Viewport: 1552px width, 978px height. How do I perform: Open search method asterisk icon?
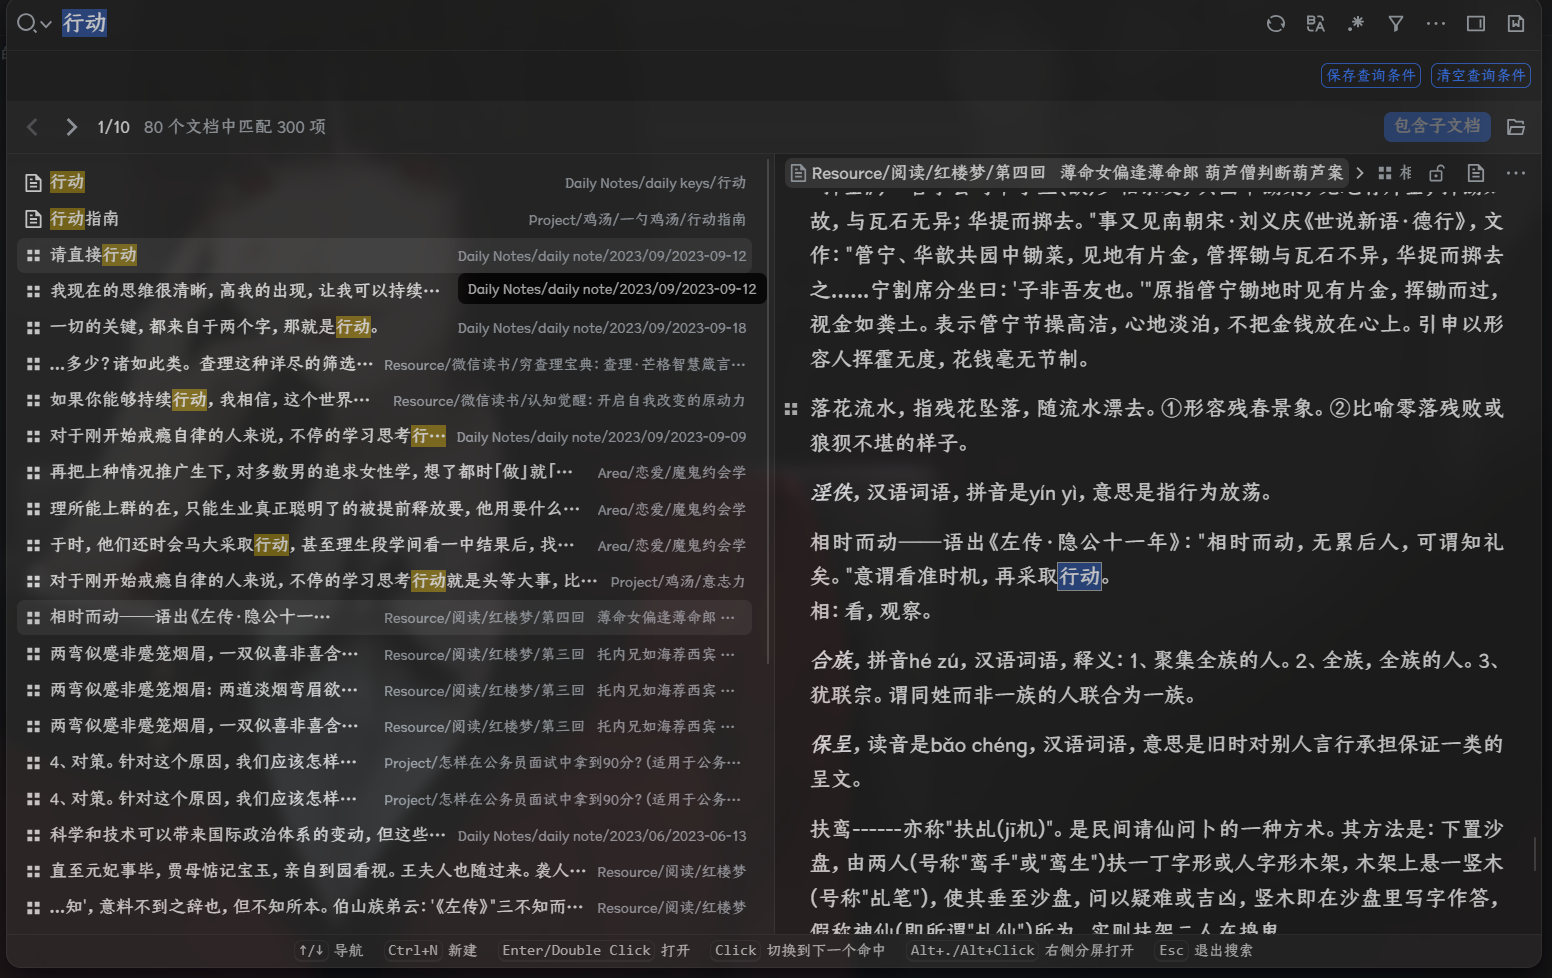tap(1356, 23)
